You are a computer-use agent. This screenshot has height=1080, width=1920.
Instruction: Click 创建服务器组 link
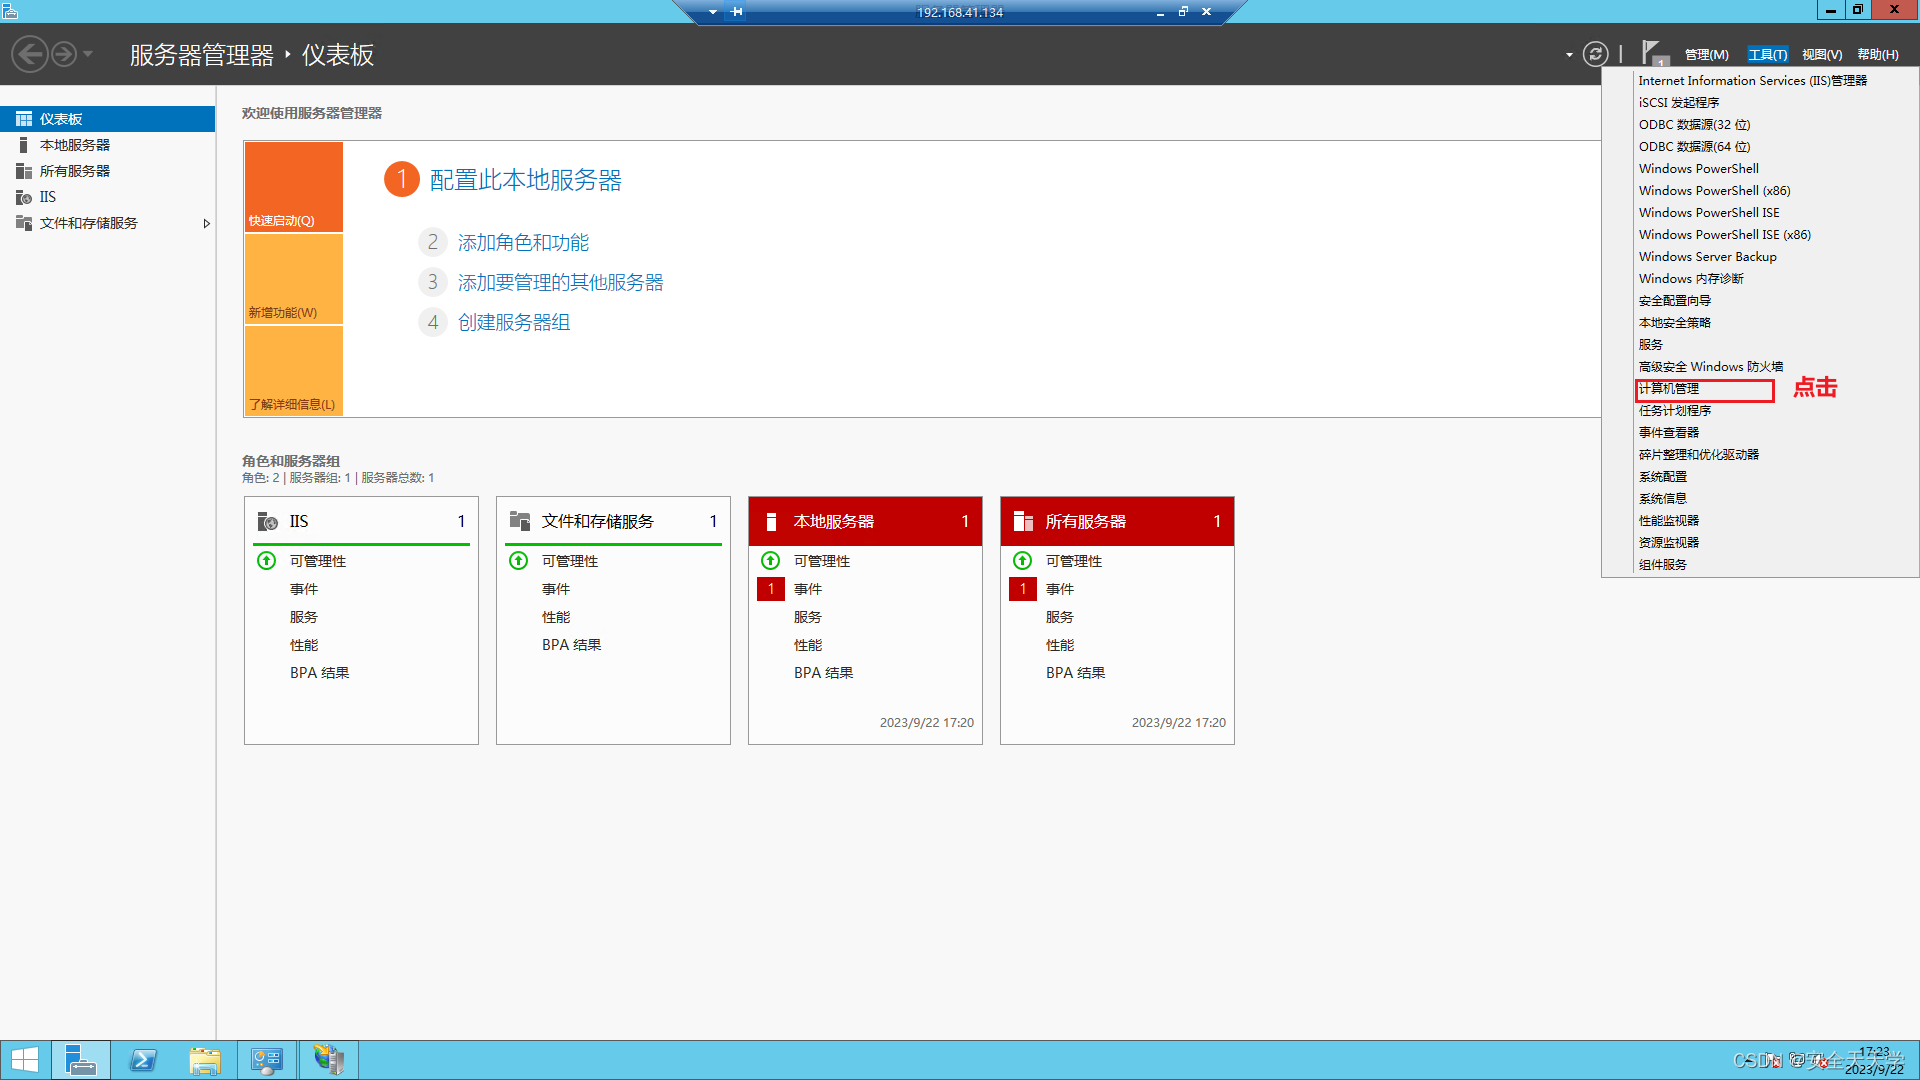514,323
